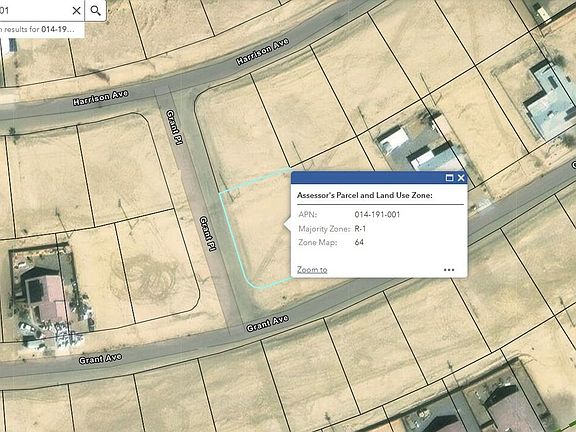Image resolution: width=576 pixels, height=432 pixels.
Task: Click the Majority Zone R-1 value
Action: pyautogui.click(x=360, y=228)
